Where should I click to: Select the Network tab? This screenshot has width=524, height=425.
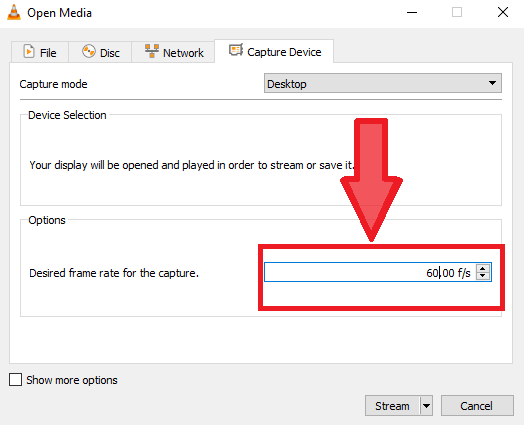point(173,52)
